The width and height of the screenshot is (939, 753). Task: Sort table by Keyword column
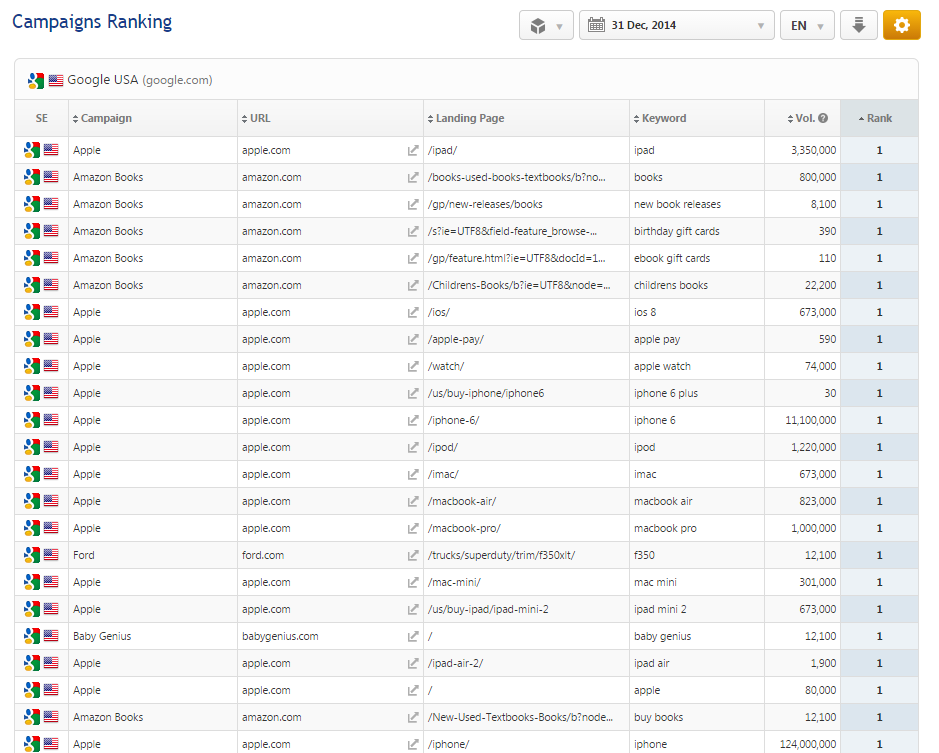[x=663, y=119]
